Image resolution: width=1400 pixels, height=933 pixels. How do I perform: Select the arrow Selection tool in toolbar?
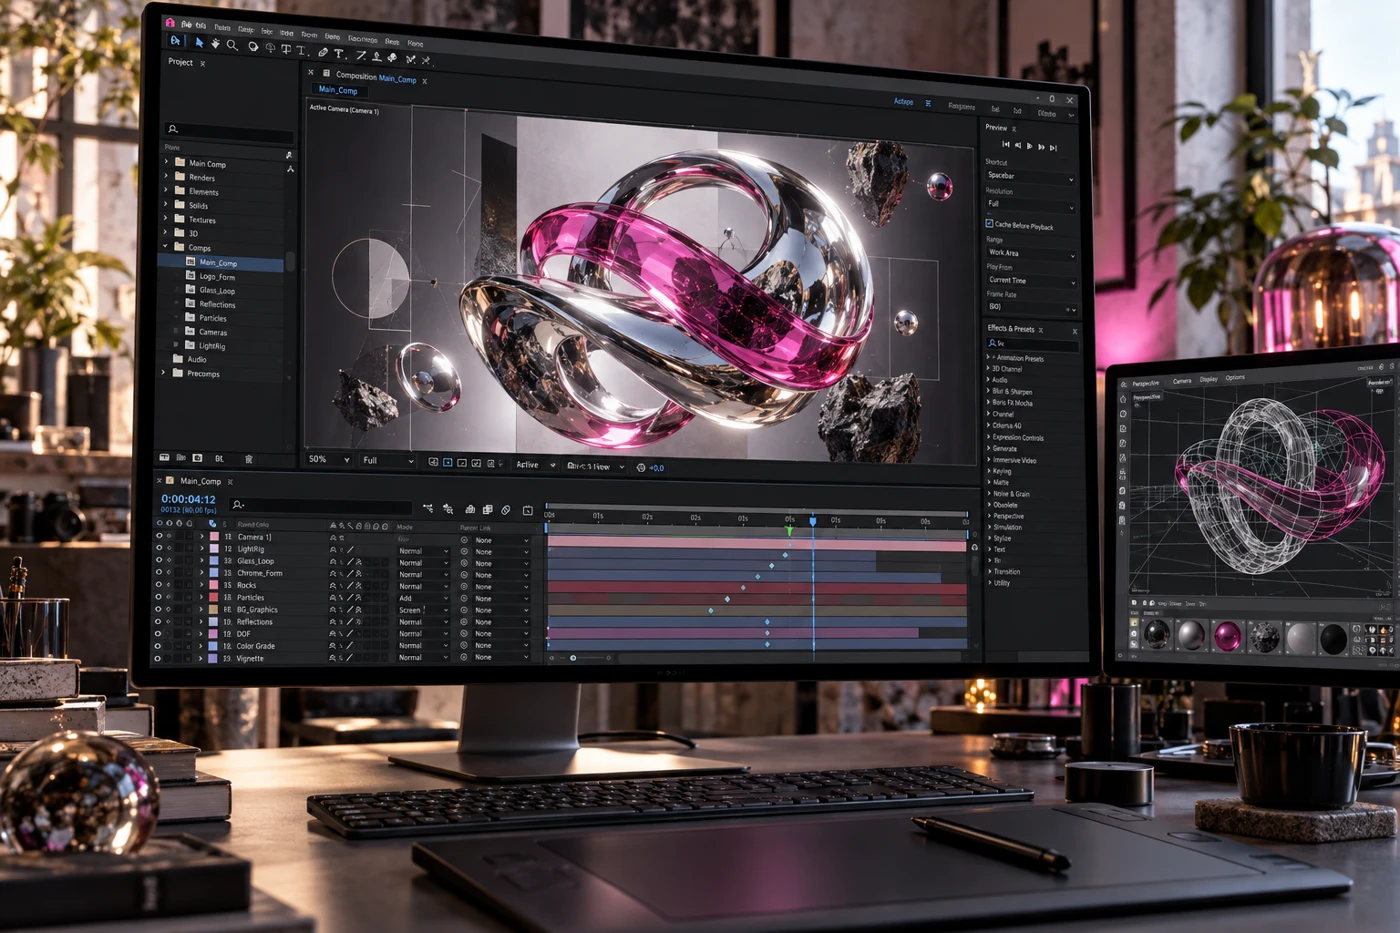pos(199,42)
